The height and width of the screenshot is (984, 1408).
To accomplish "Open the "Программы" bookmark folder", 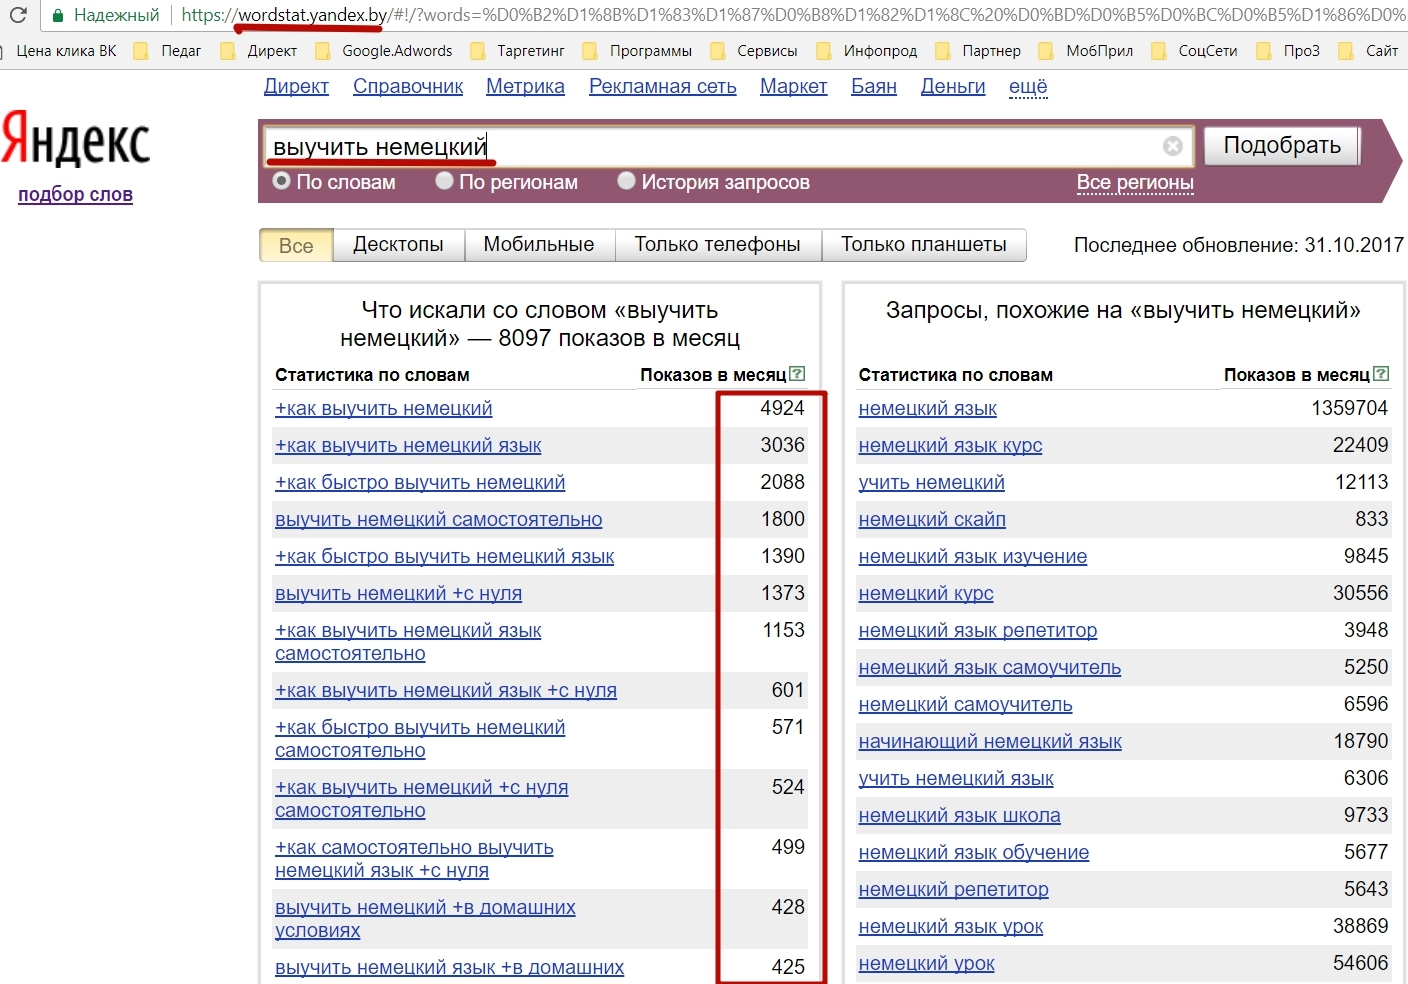I will point(638,50).
